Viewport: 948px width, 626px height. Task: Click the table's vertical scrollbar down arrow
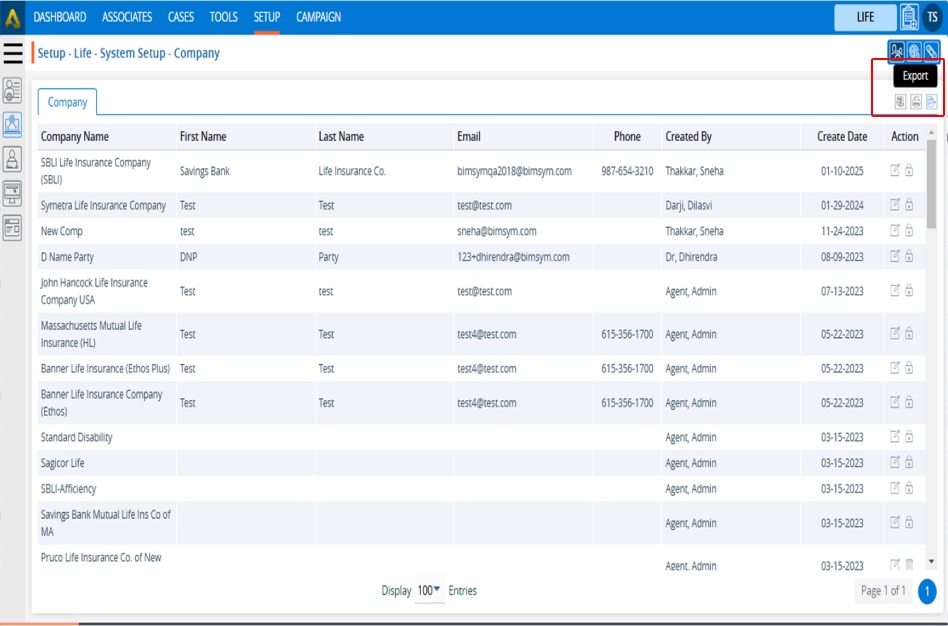tap(932, 562)
